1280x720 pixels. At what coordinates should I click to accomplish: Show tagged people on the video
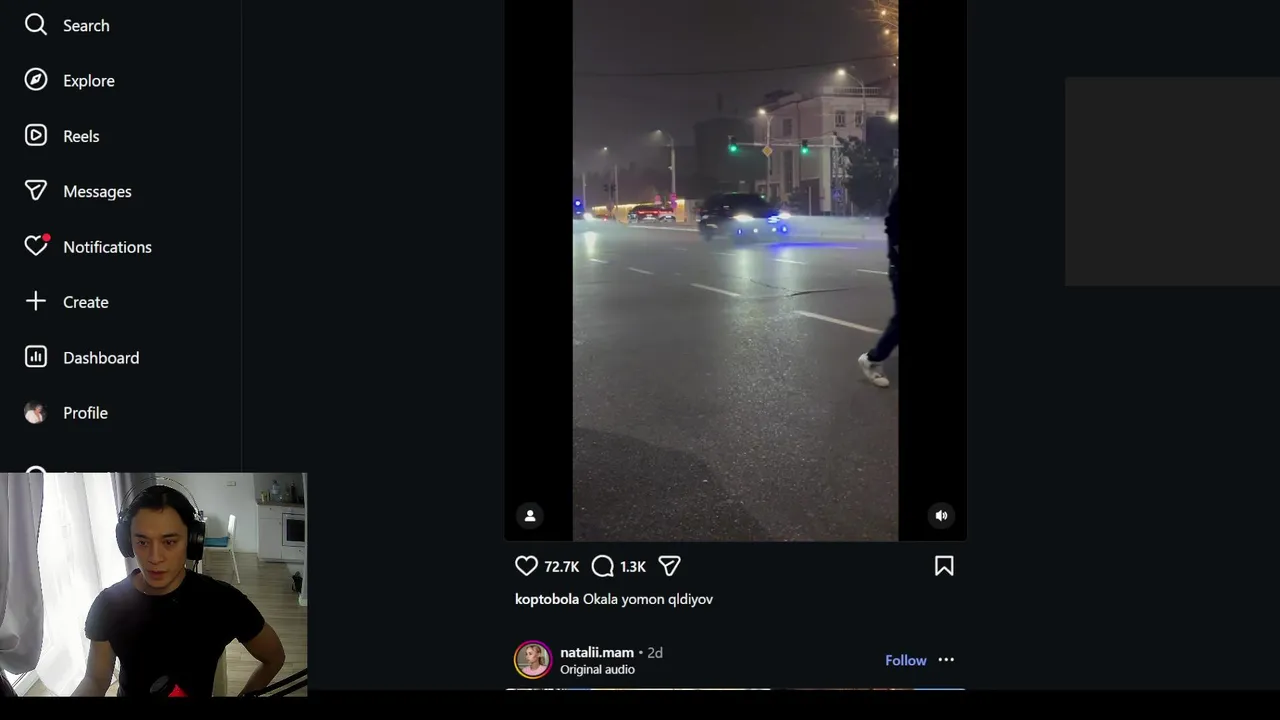tap(530, 516)
